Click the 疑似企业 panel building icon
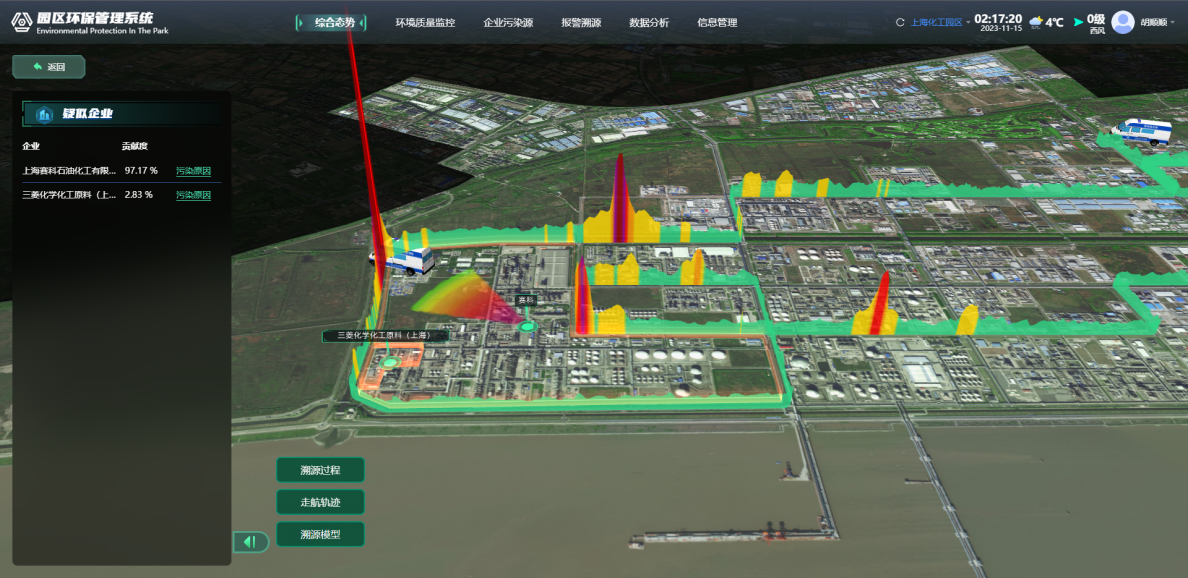Viewport: 1188px width, 578px height. pos(44,114)
